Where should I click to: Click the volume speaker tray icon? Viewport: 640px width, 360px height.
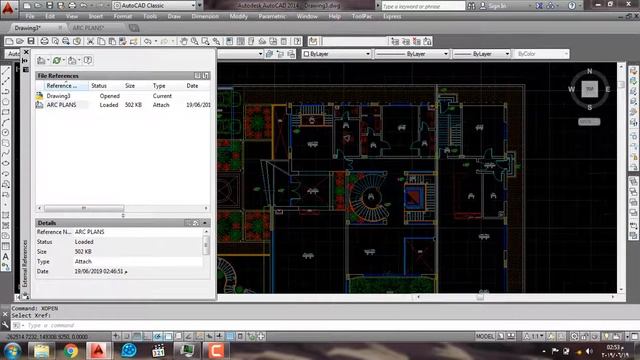point(589,351)
